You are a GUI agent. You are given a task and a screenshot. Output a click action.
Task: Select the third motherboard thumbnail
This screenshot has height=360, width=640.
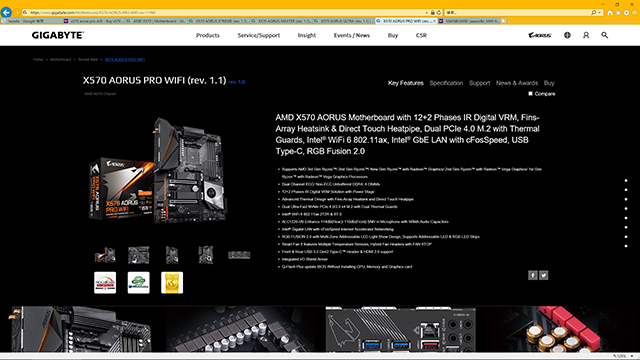click(172, 255)
